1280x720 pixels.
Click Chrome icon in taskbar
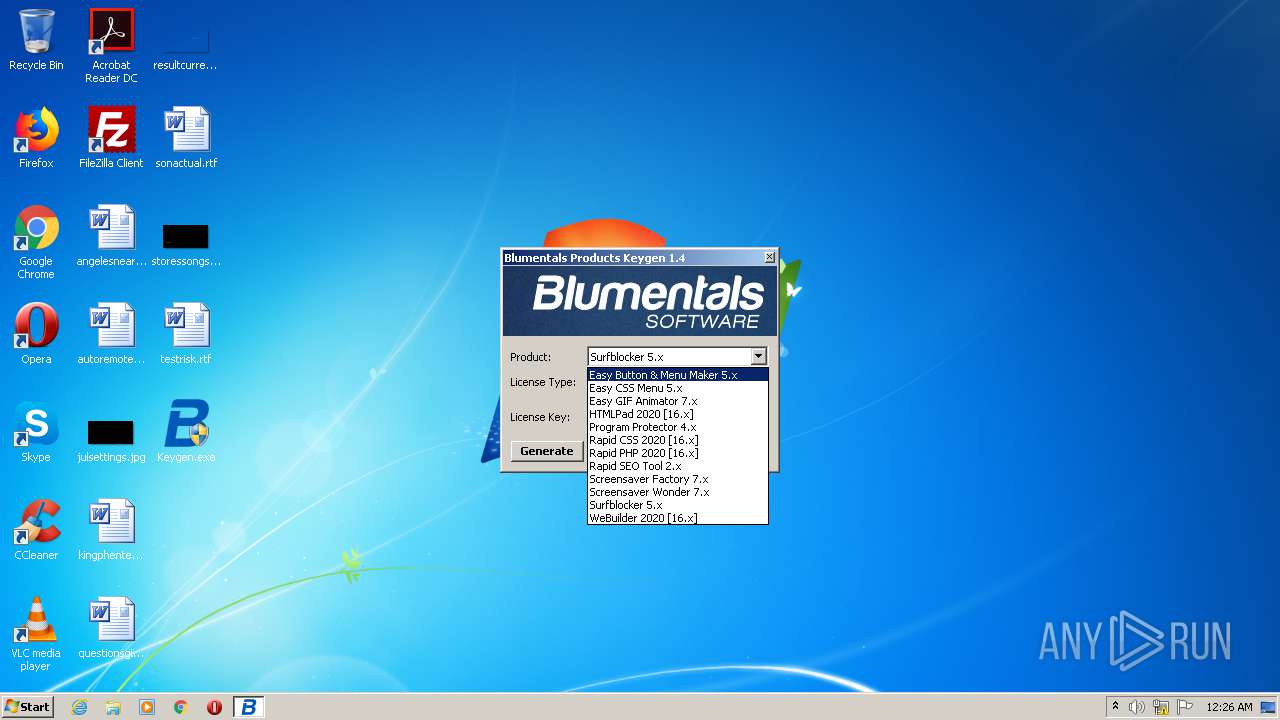pyautogui.click(x=181, y=707)
